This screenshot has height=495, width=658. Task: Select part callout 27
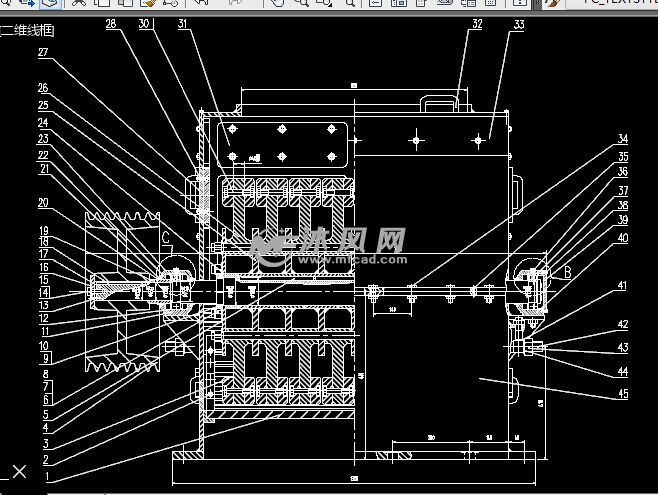point(43,52)
